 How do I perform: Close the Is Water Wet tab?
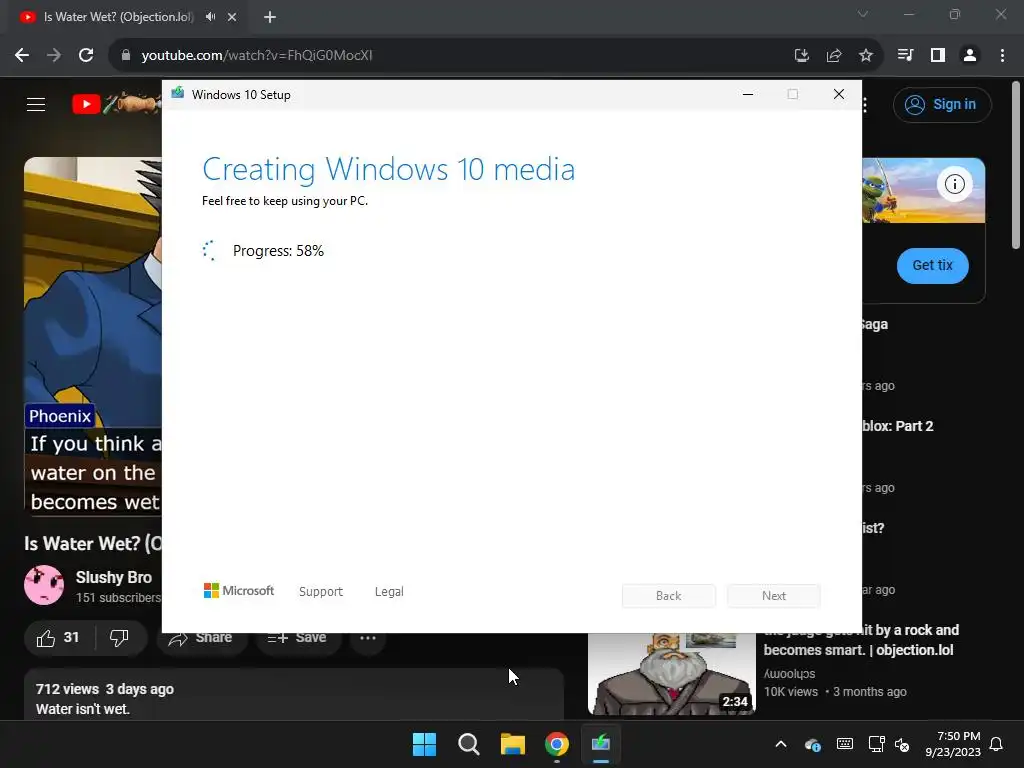[232, 17]
